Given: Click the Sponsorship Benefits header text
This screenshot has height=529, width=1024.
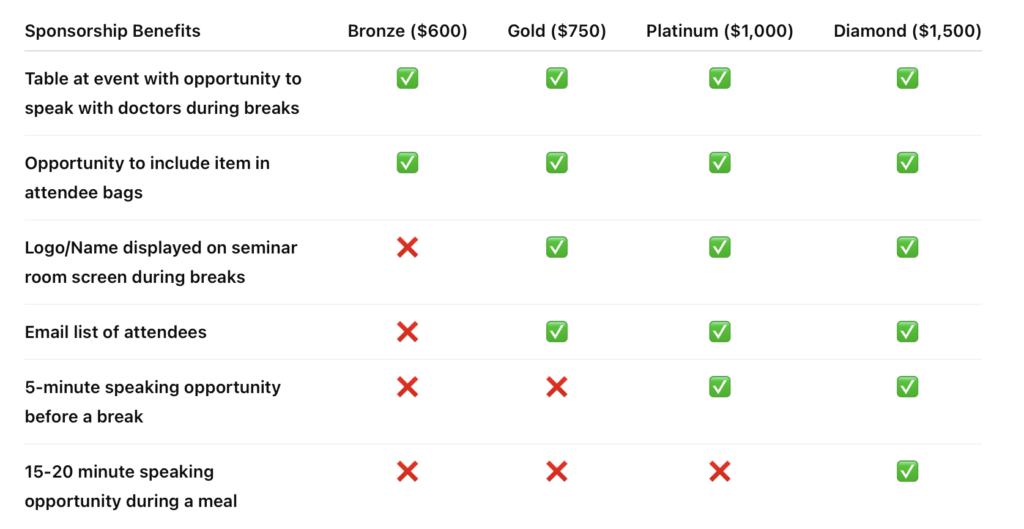Looking at the screenshot, I should click(112, 31).
